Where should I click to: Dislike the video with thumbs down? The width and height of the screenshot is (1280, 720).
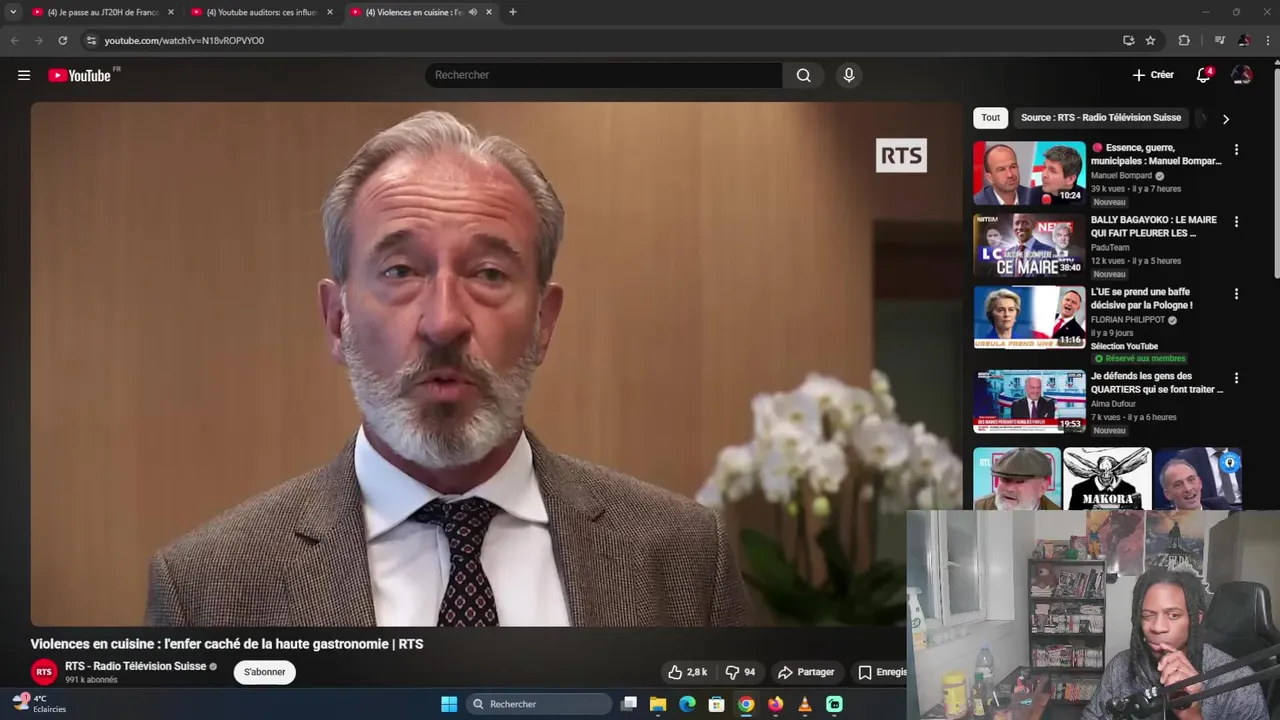740,672
